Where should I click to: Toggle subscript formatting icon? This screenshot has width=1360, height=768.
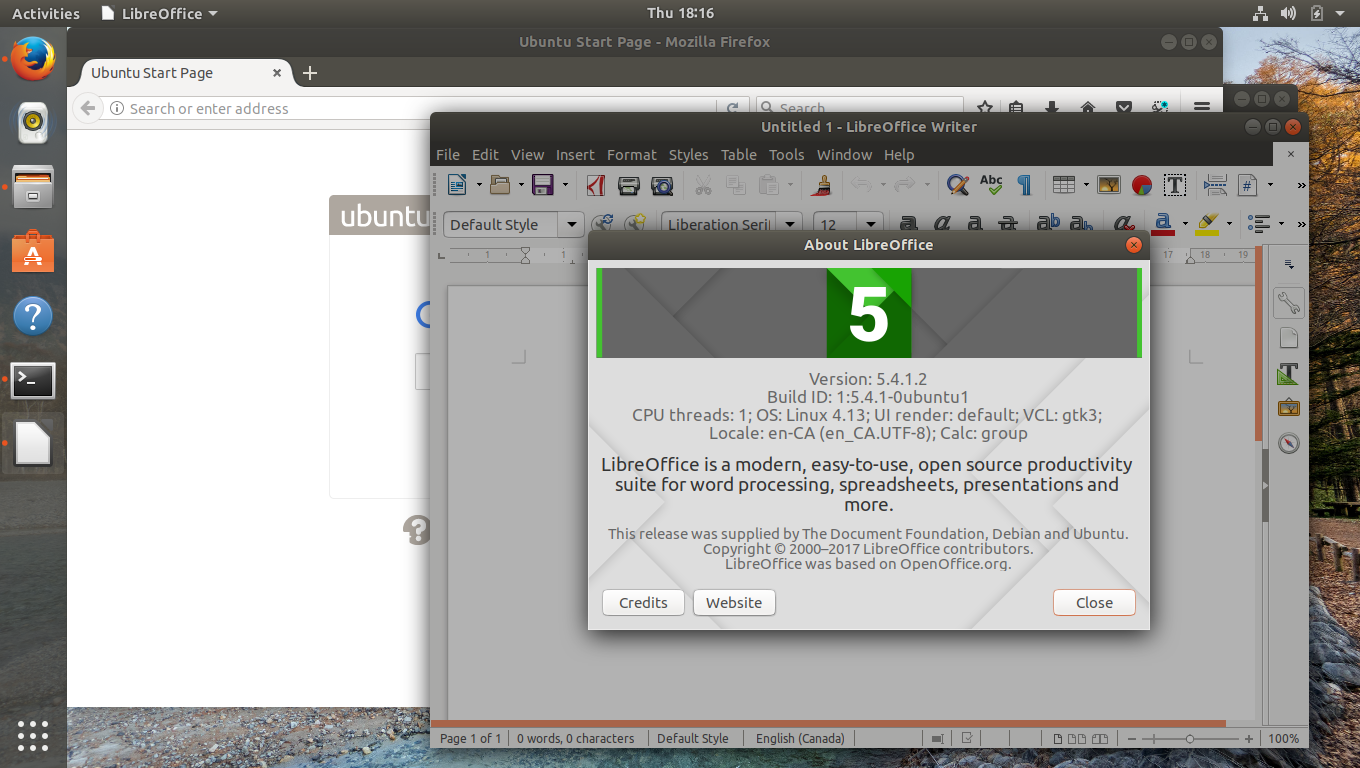[1081, 224]
